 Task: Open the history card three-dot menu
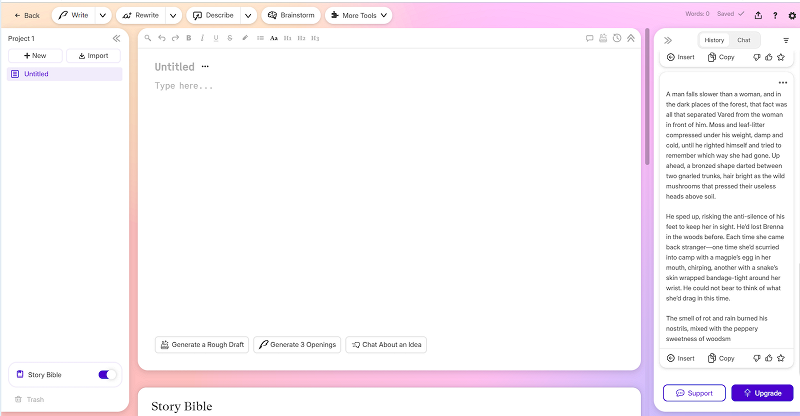783,83
